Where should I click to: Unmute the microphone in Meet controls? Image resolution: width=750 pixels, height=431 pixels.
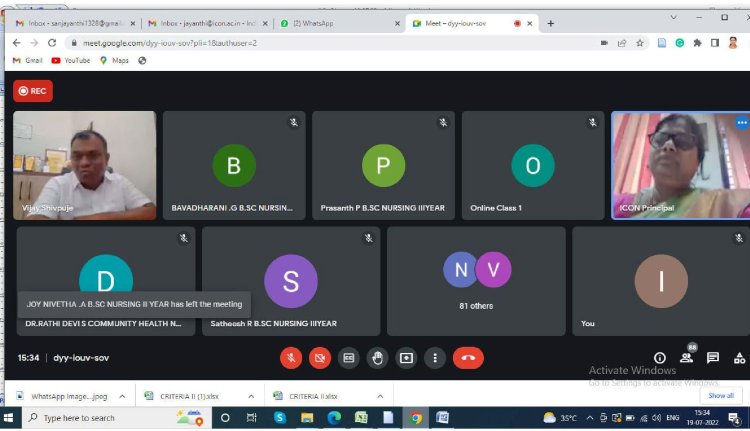(291, 358)
